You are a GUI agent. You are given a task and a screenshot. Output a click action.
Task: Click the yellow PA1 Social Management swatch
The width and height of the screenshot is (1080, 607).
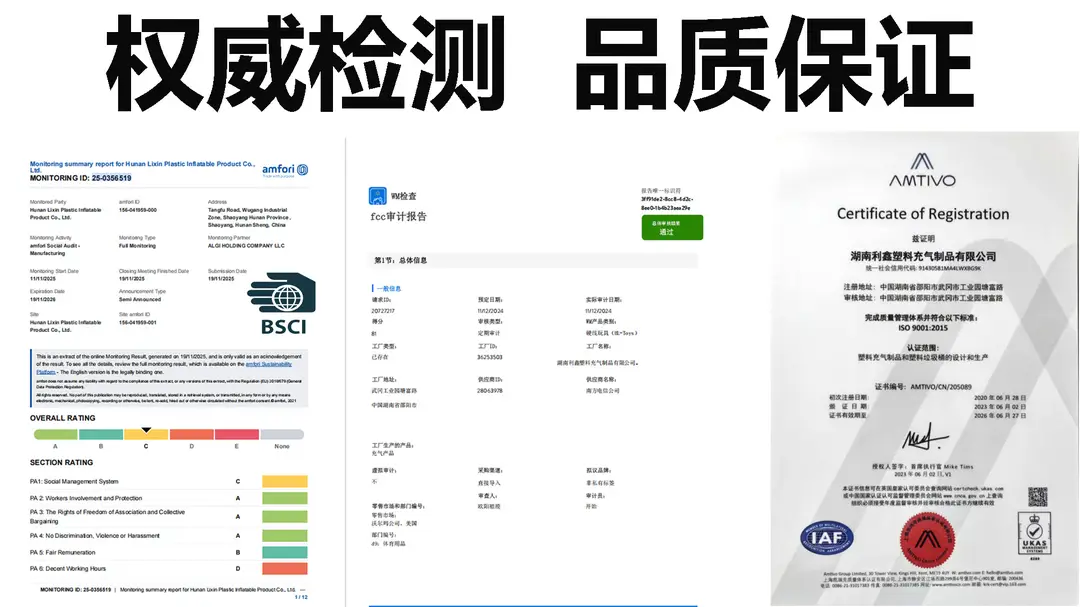click(x=284, y=482)
